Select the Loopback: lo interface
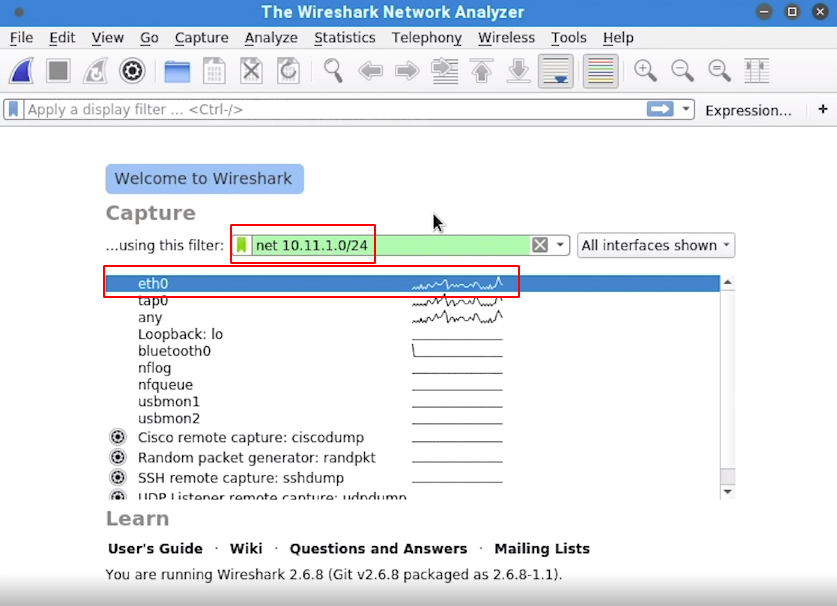Screen dimensions: 837x606 pyautogui.click(x=180, y=334)
